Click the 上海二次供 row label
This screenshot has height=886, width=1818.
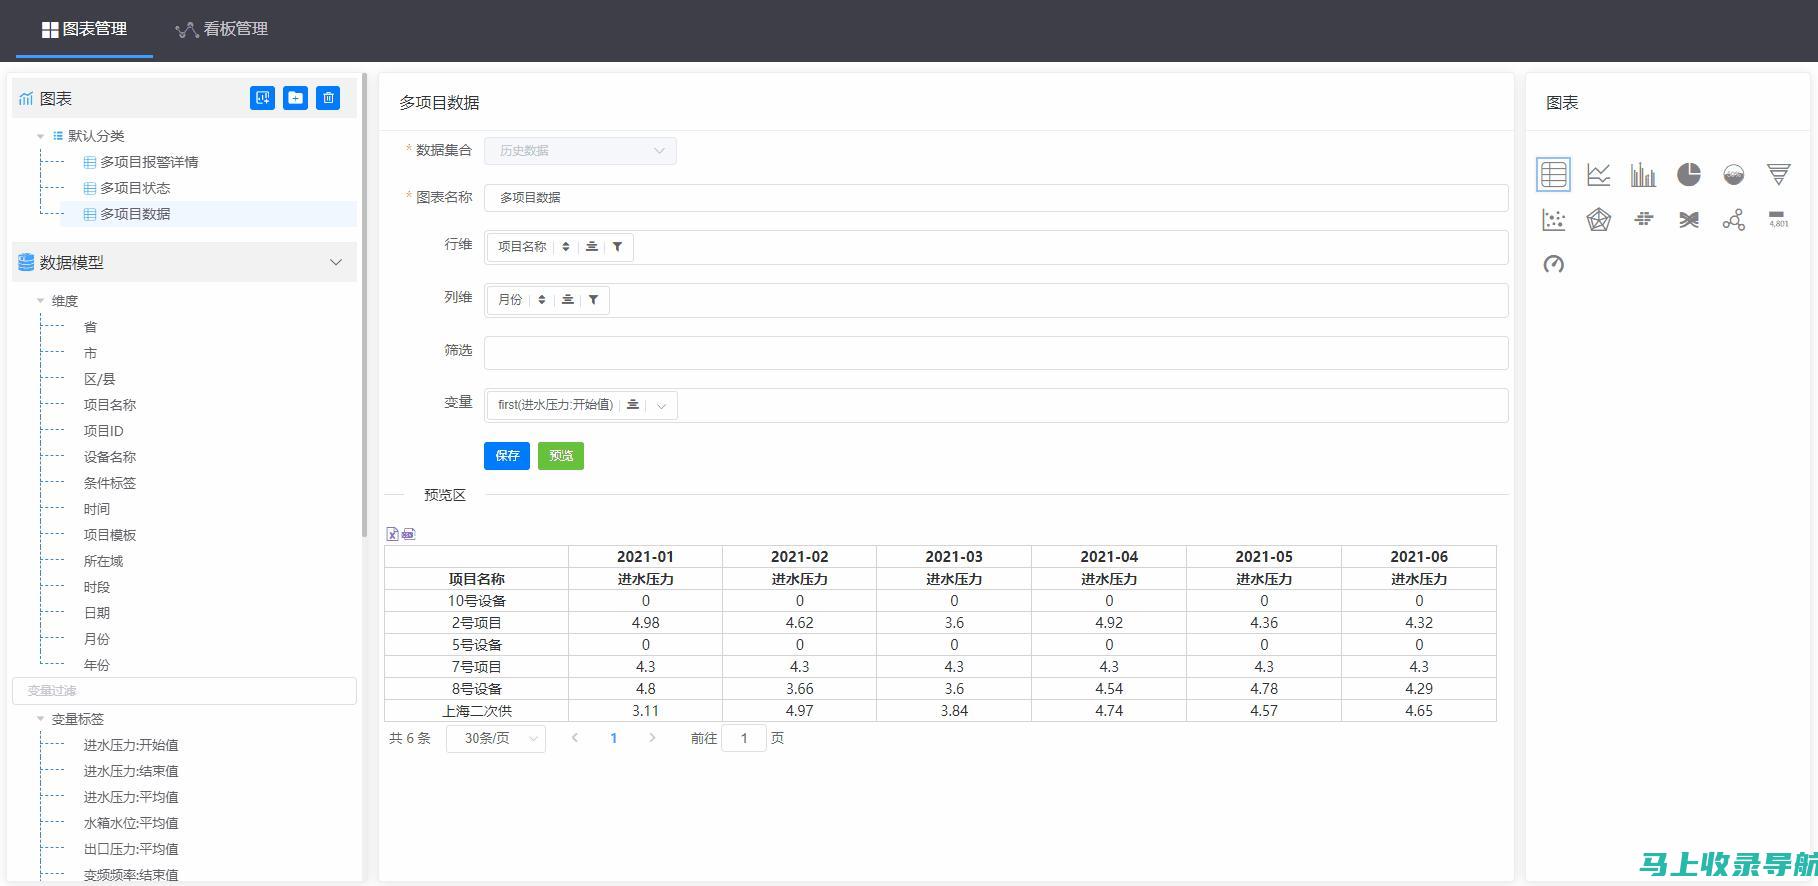[x=477, y=711]
